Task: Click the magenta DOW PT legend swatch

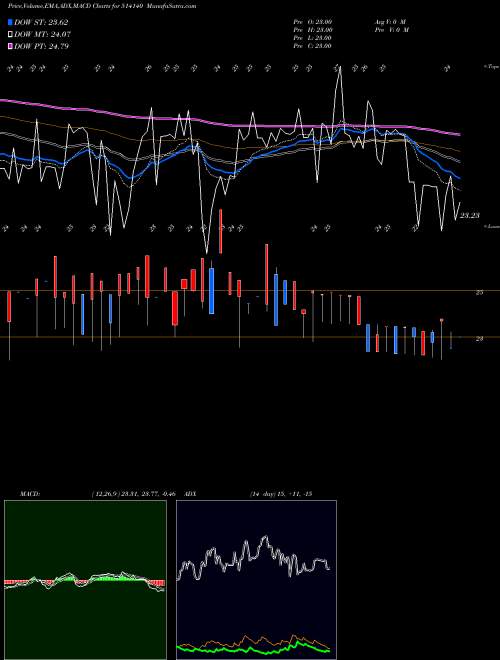Action: pos(11,47)
